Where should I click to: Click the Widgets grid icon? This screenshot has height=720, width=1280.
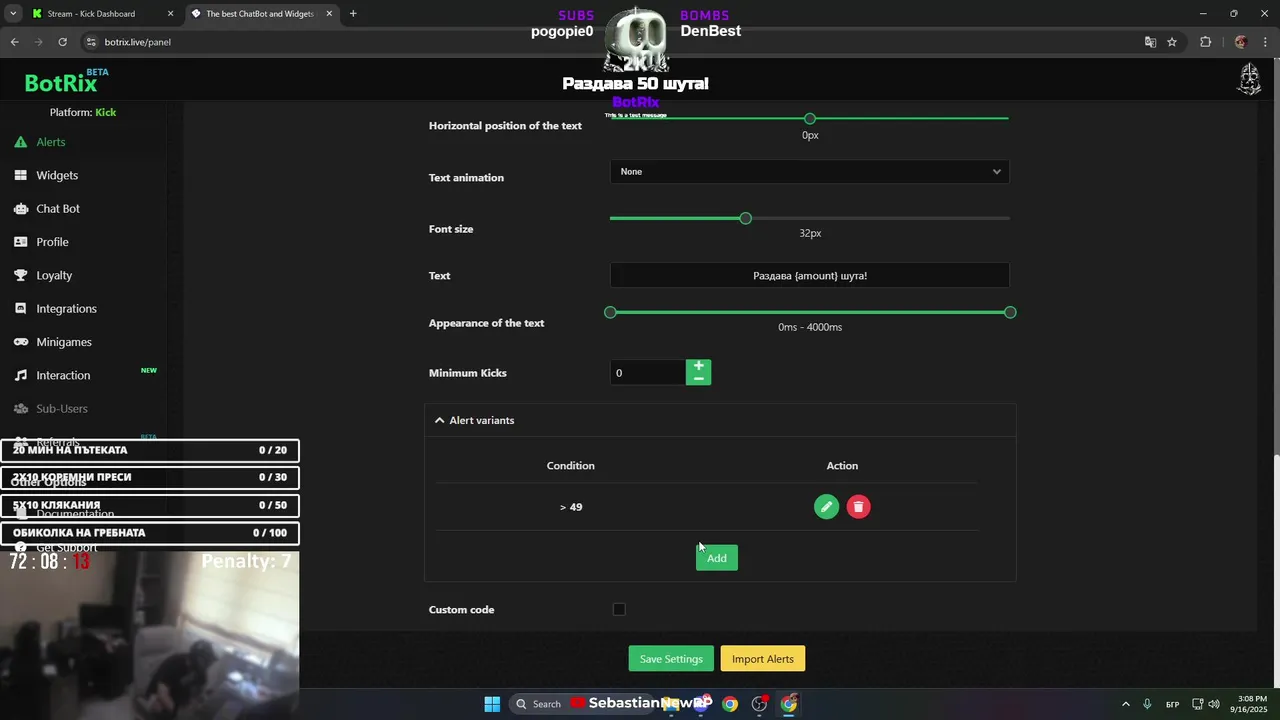(x=20, y=175)
